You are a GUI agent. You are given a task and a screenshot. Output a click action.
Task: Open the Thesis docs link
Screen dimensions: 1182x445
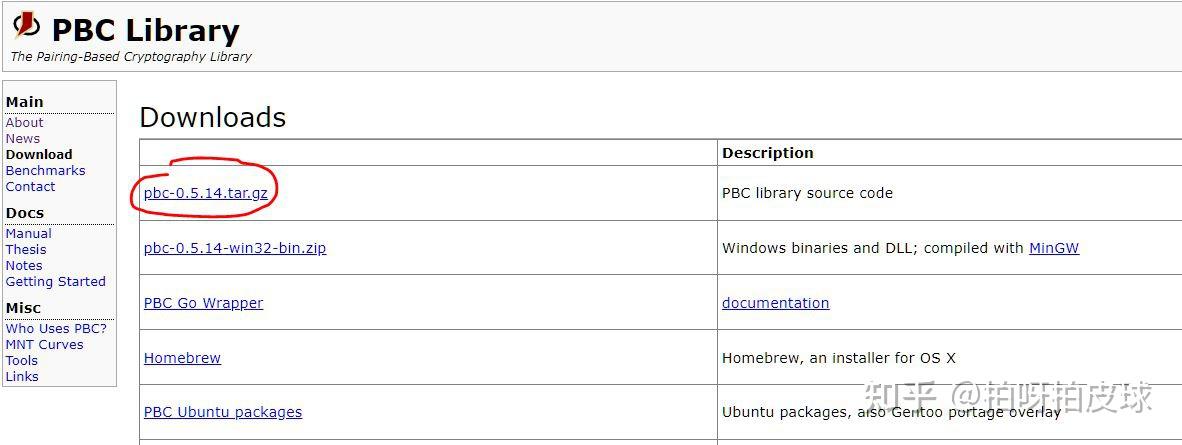[x=26, y=250]
